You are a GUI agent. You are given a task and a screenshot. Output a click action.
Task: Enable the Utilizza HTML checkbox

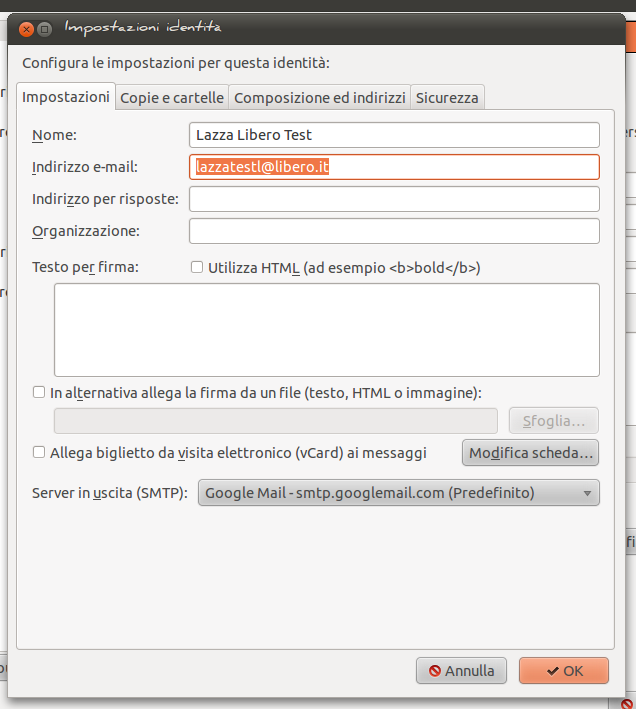(x=197, y=267)
